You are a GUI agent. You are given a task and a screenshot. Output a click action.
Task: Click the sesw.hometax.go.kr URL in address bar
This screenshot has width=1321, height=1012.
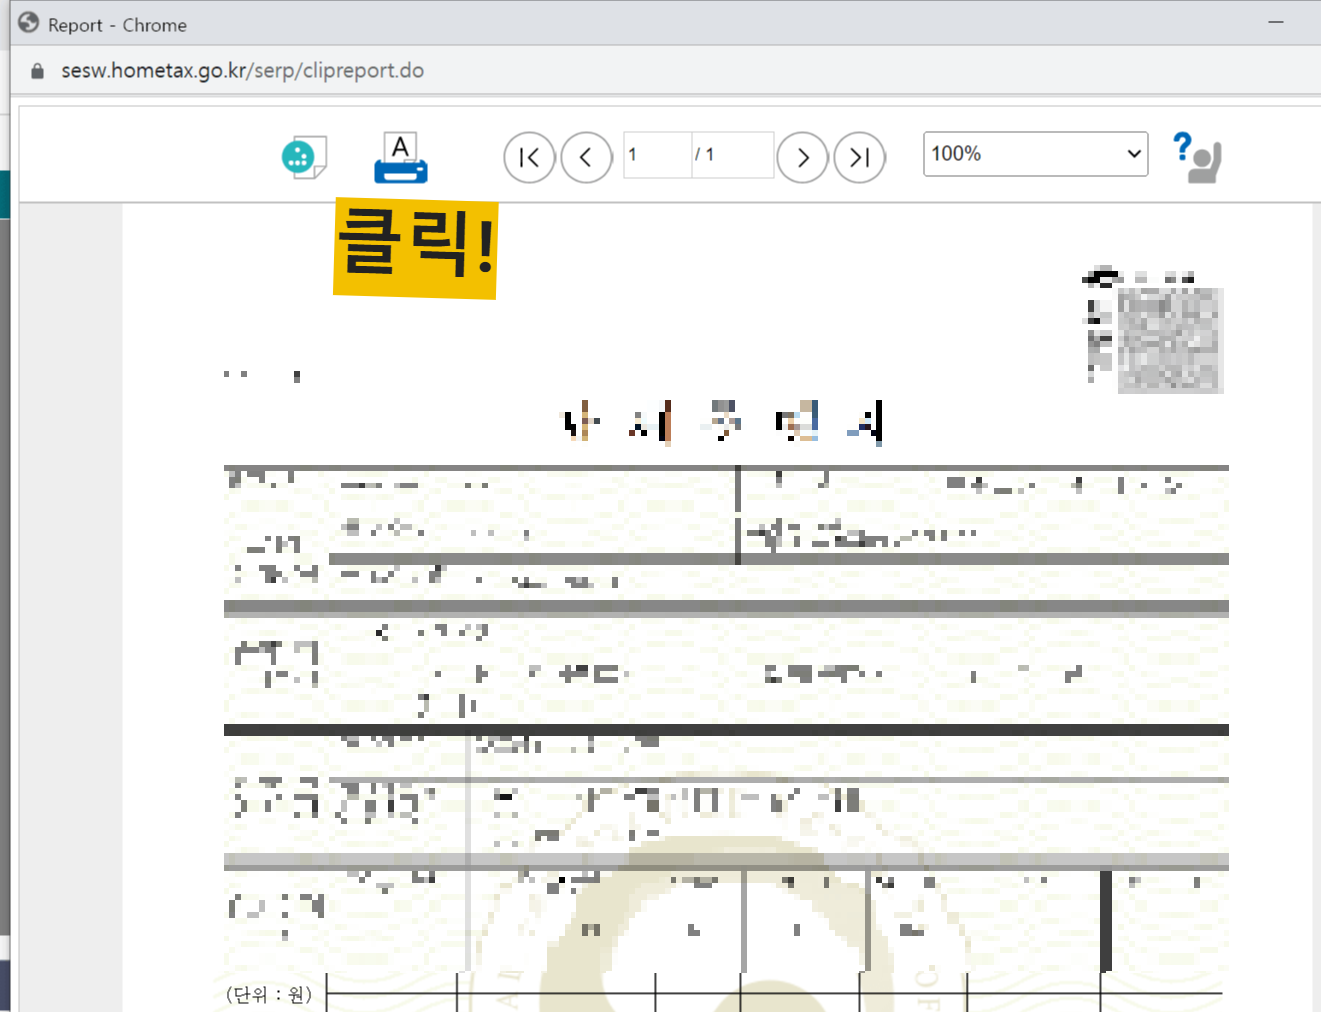click(242, 71)
